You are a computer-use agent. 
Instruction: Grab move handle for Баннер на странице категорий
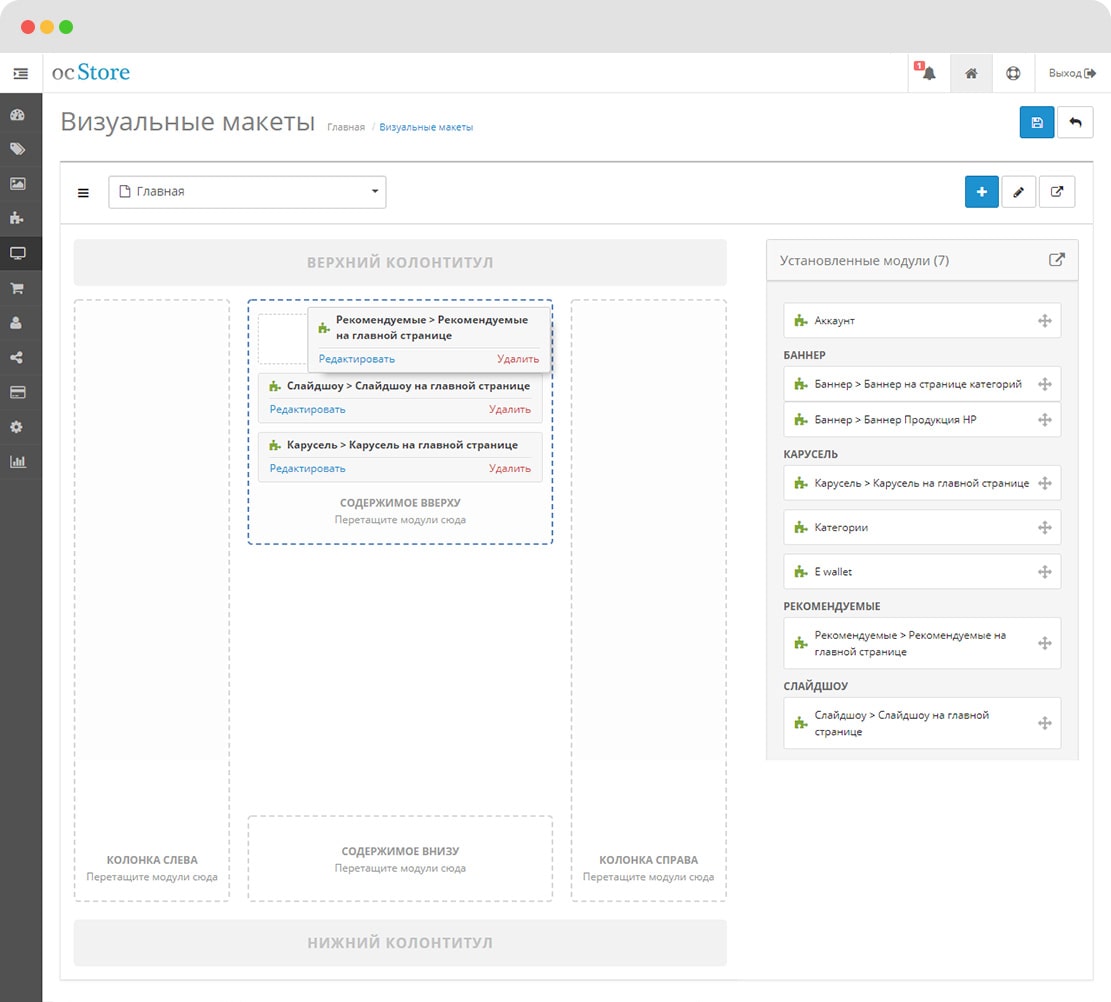1044,384
